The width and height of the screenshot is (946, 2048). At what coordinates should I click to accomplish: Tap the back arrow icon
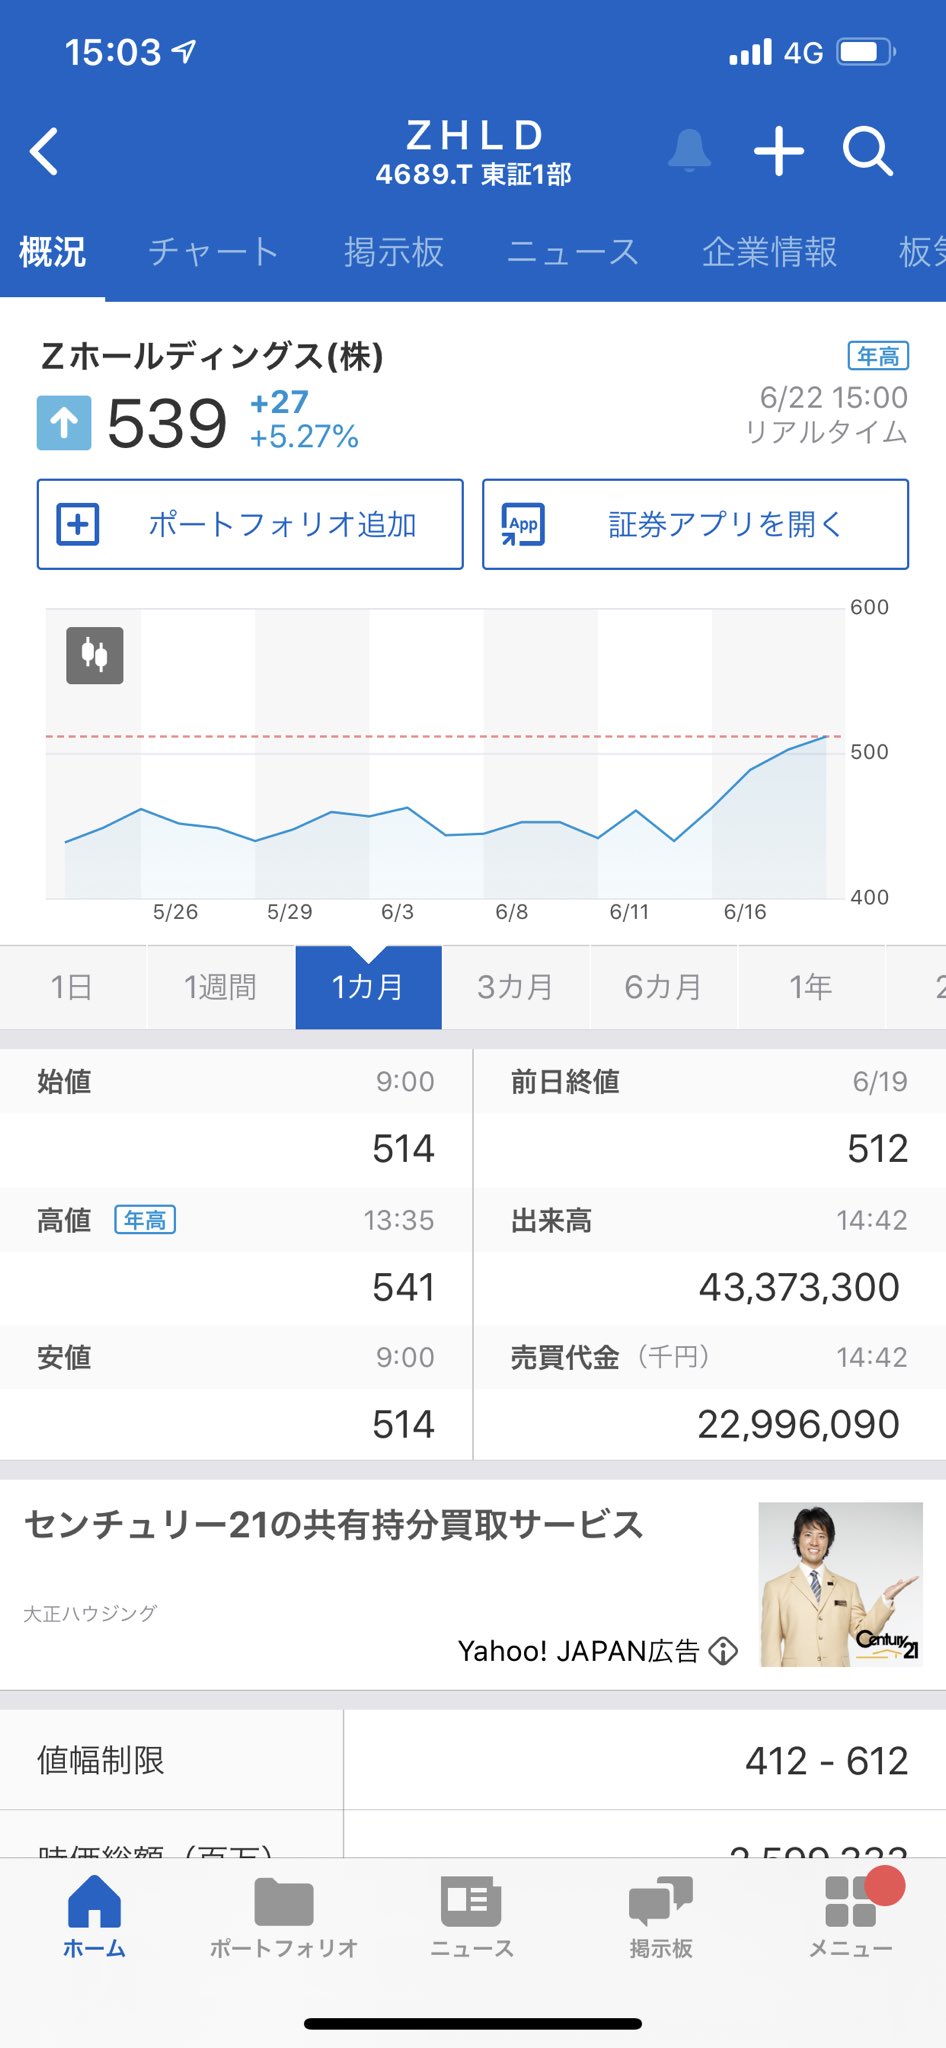tap(44, 152)
